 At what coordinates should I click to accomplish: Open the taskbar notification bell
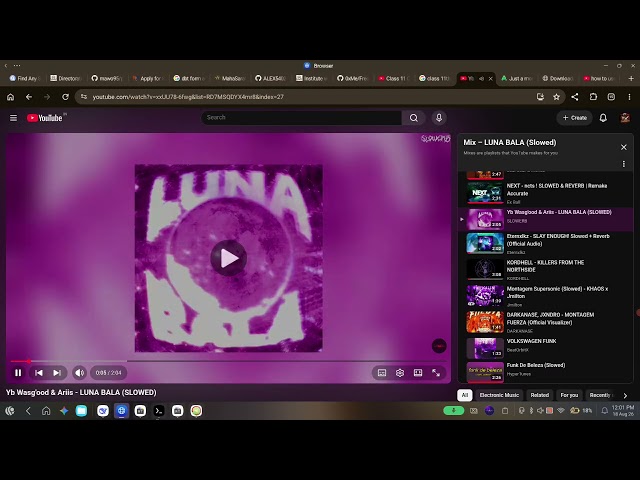click(604, 411)
